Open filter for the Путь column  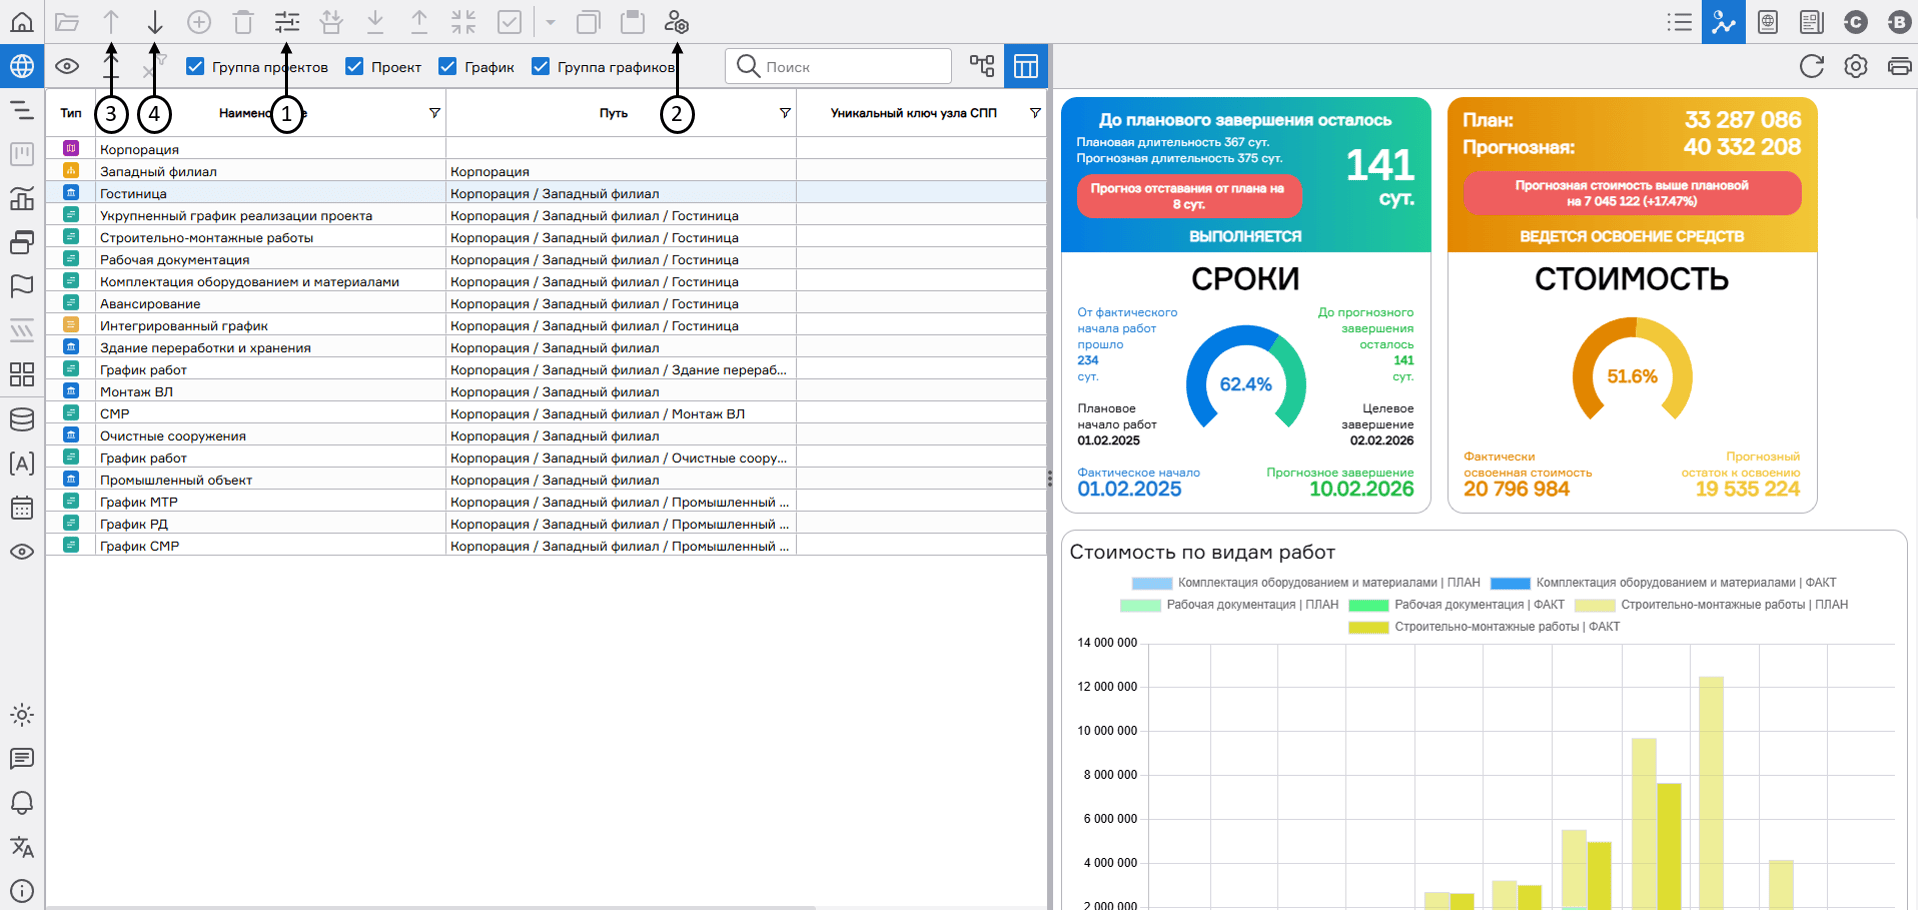[785, 113]
